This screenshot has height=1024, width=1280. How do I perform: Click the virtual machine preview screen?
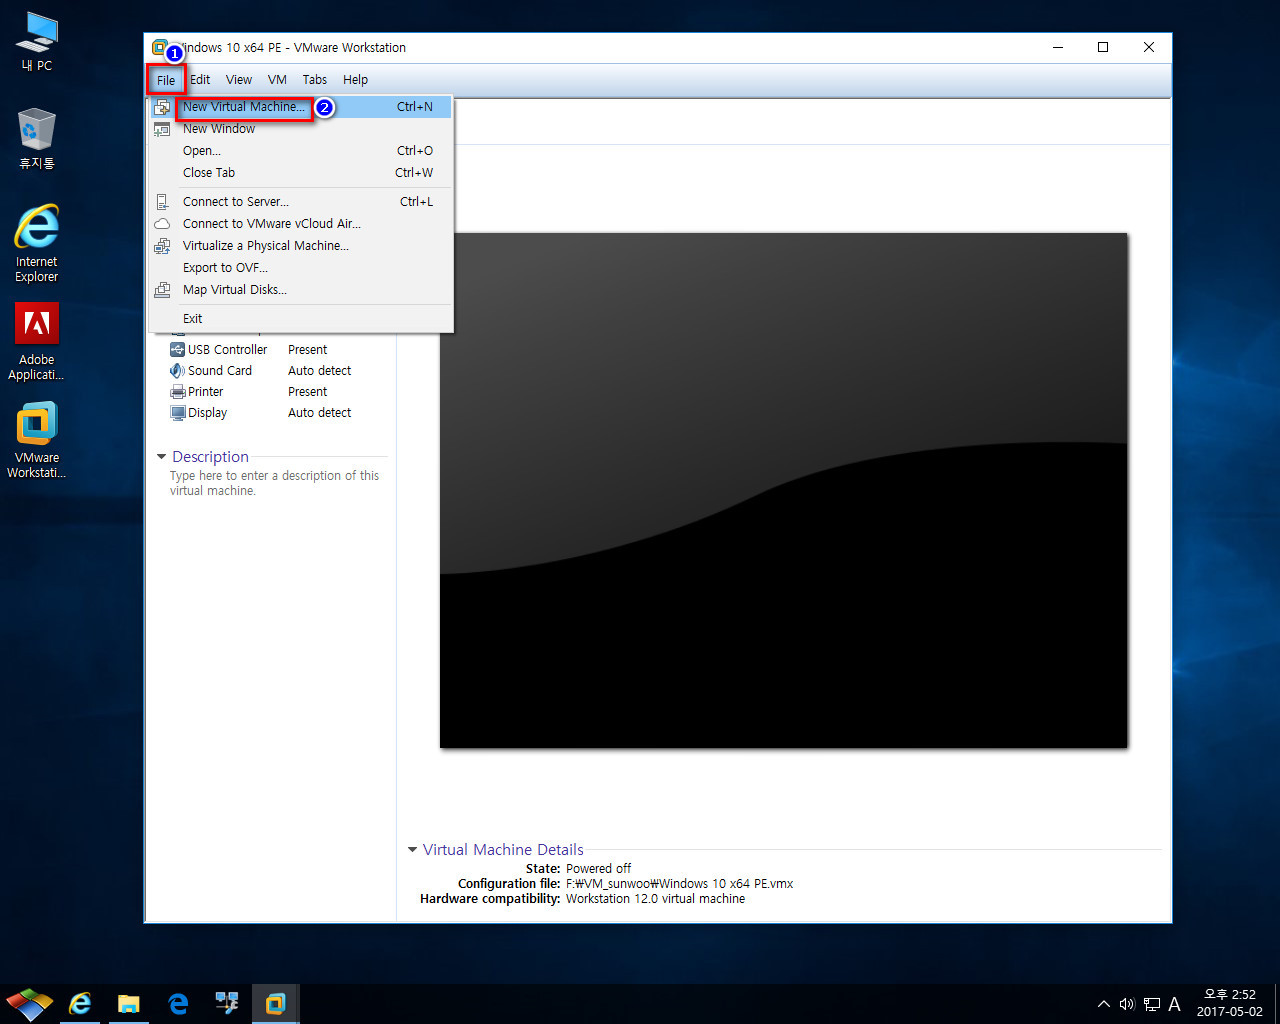coord(784,490)
